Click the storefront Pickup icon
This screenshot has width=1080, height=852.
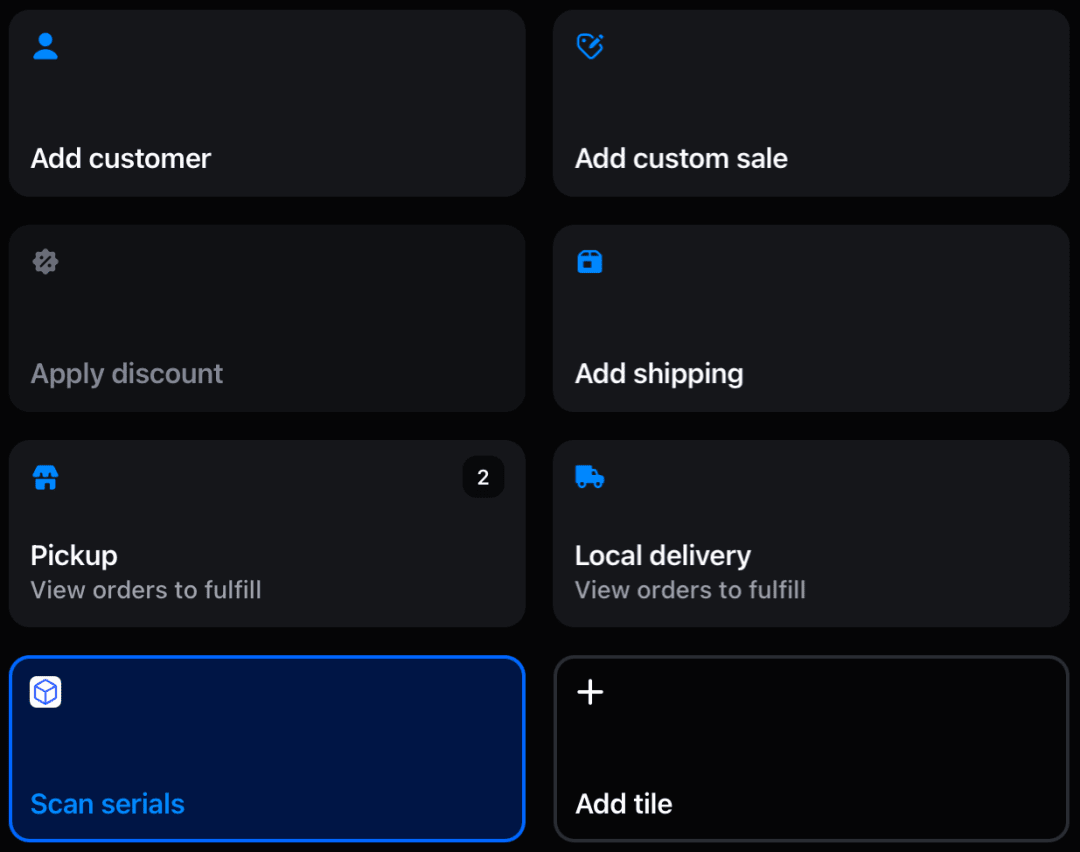(45, 477)
